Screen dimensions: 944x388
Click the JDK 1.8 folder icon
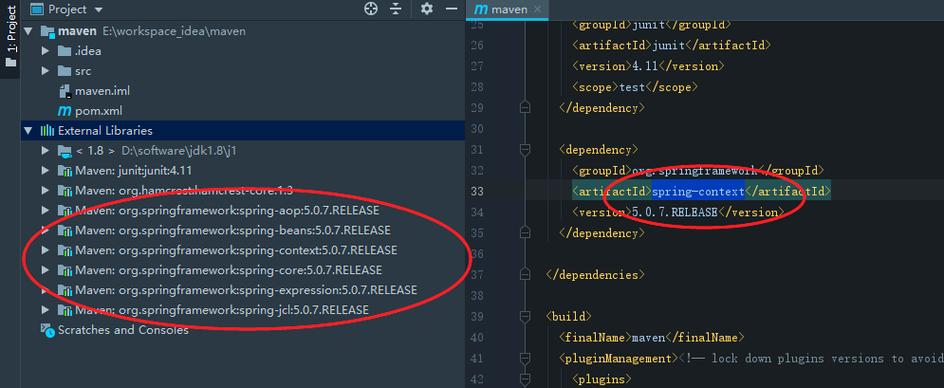[x=64, y=151]
